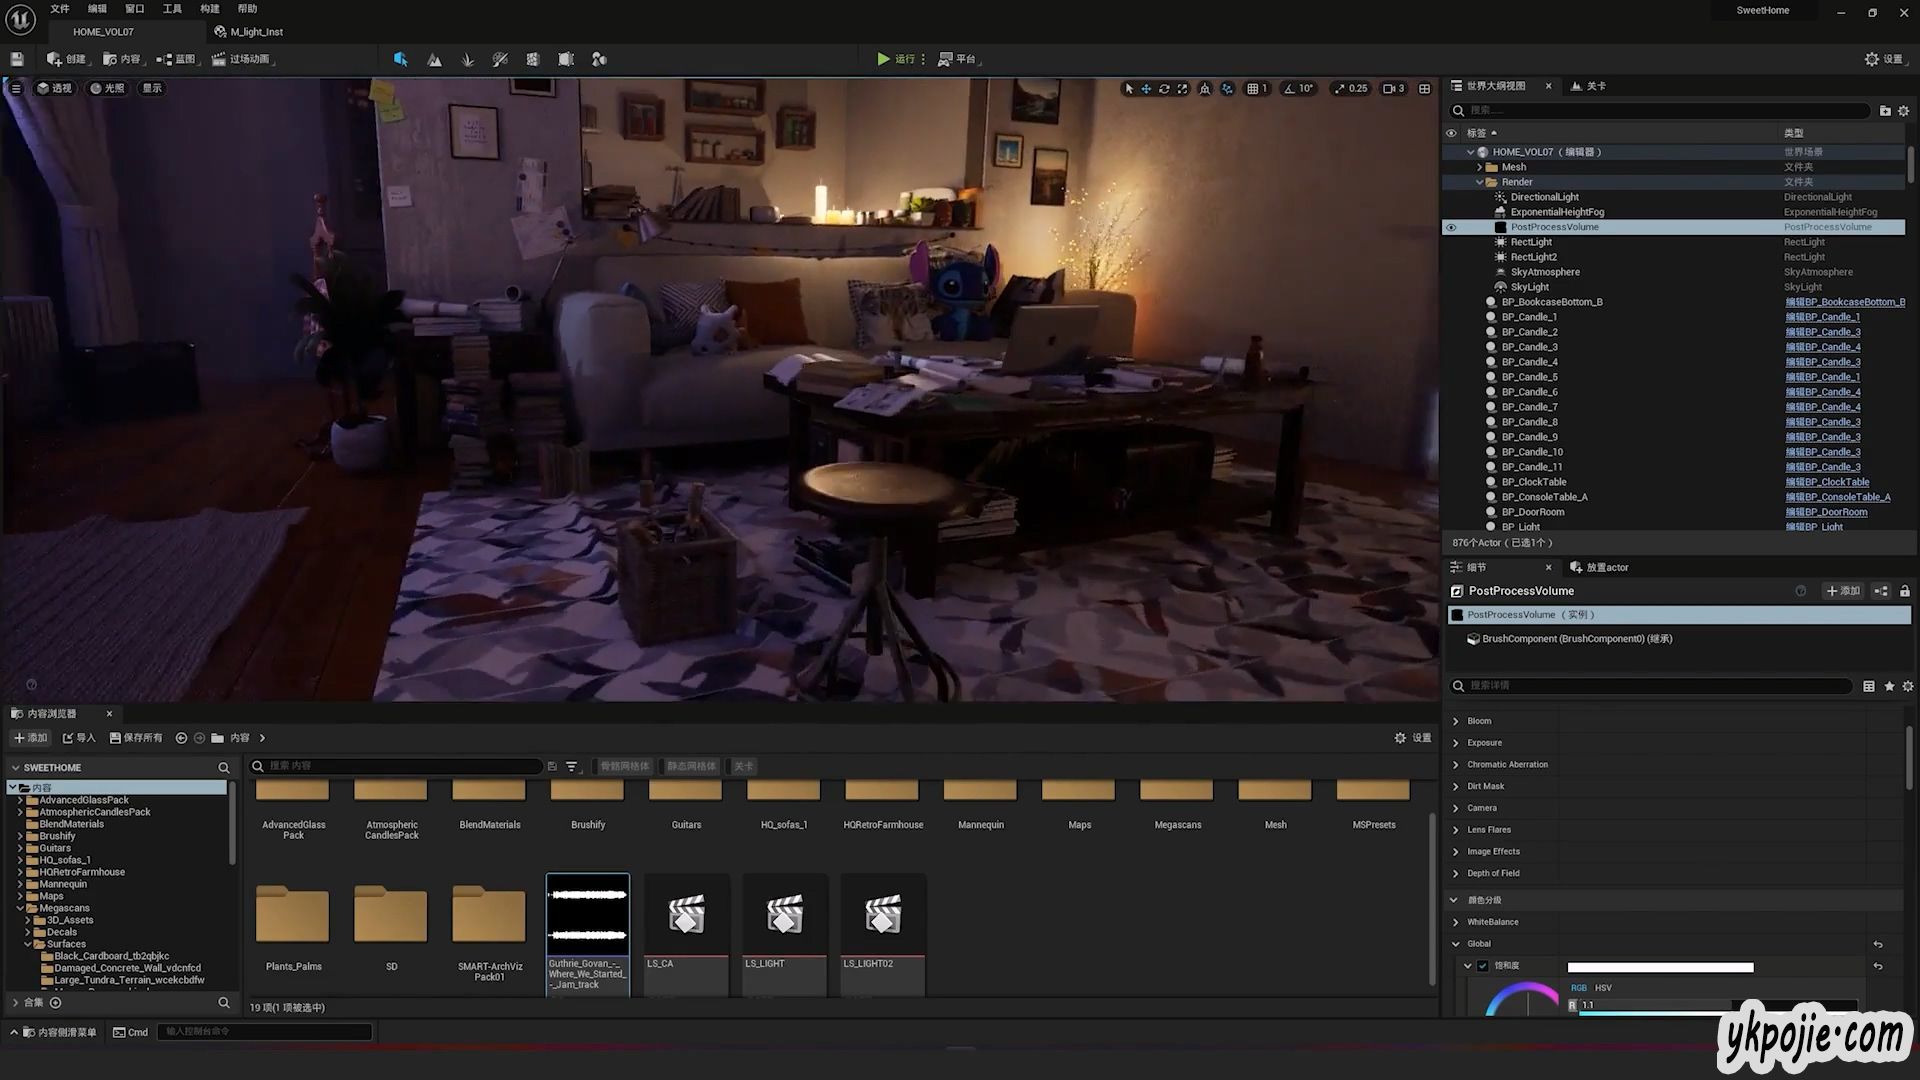The image size is (1920, 1080).
Task: Click the 保存所有 button
Action: pyautogui.click(x=136, y=739)
